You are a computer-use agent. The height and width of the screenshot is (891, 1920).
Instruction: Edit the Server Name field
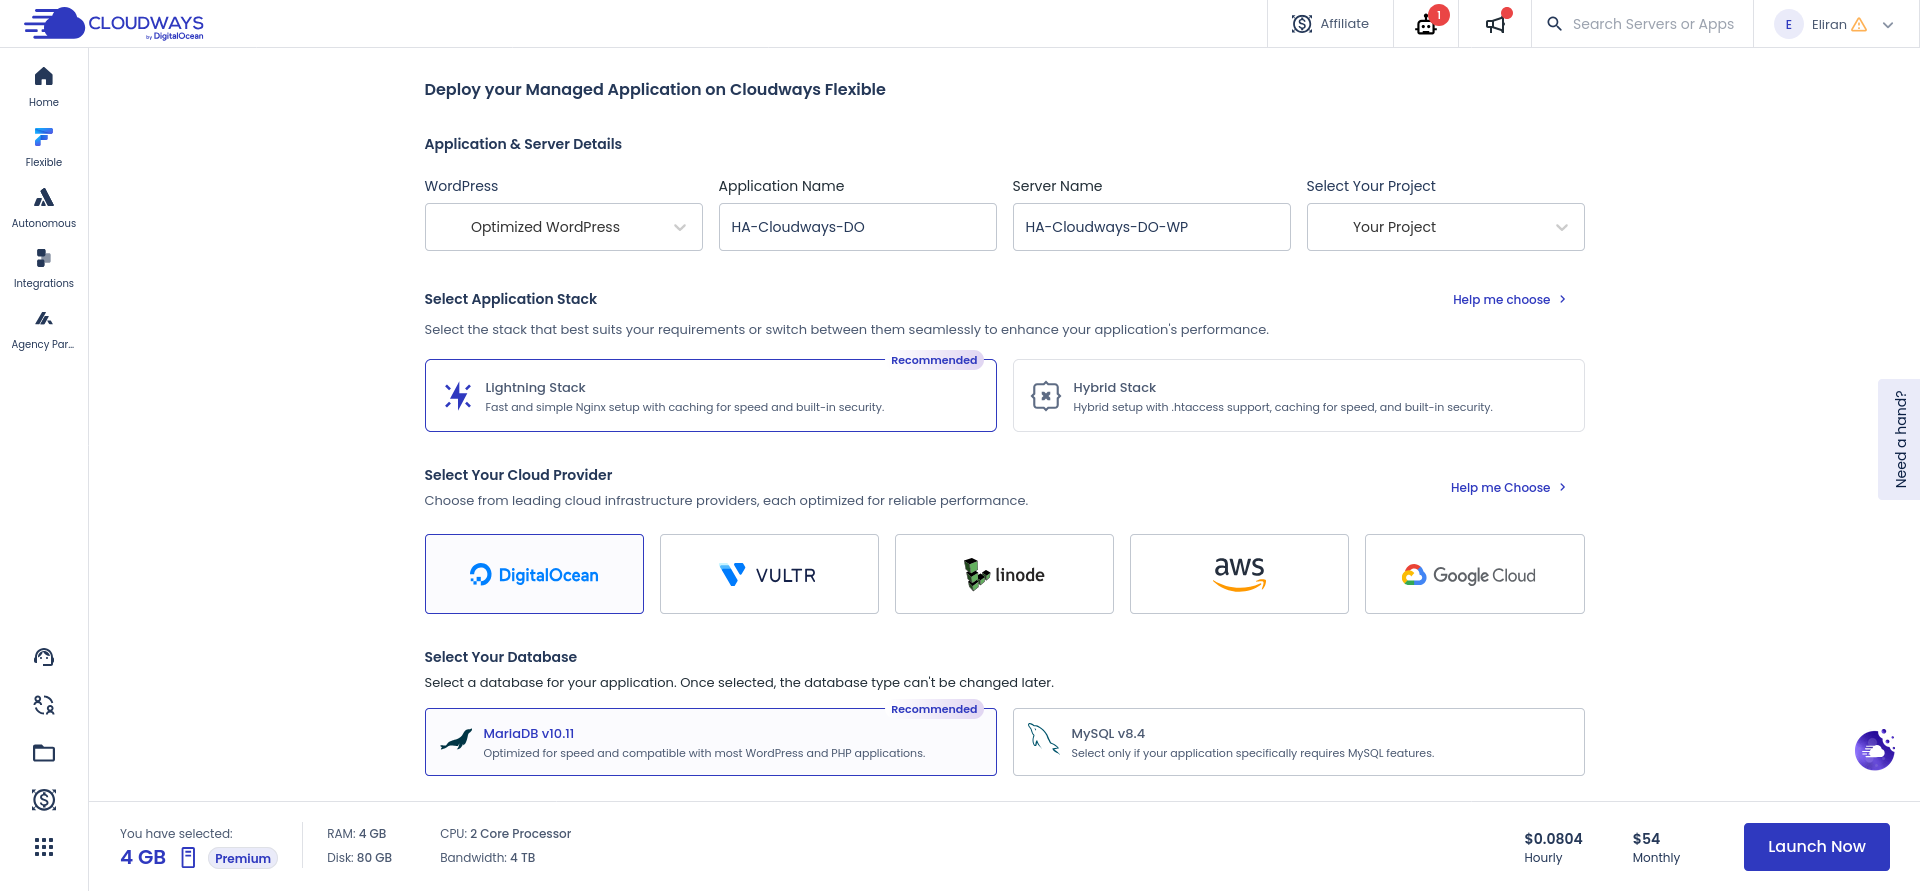(x=1152, y=227)
